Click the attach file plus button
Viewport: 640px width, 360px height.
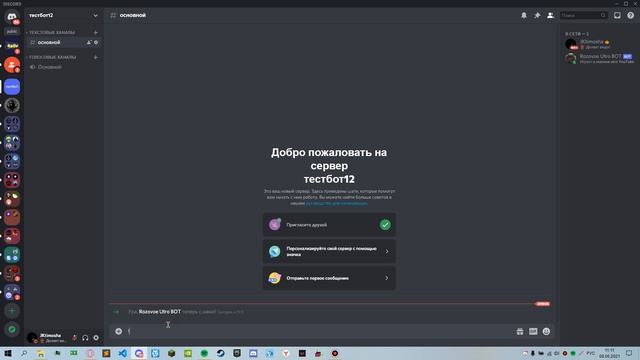(x=118, y=331)
